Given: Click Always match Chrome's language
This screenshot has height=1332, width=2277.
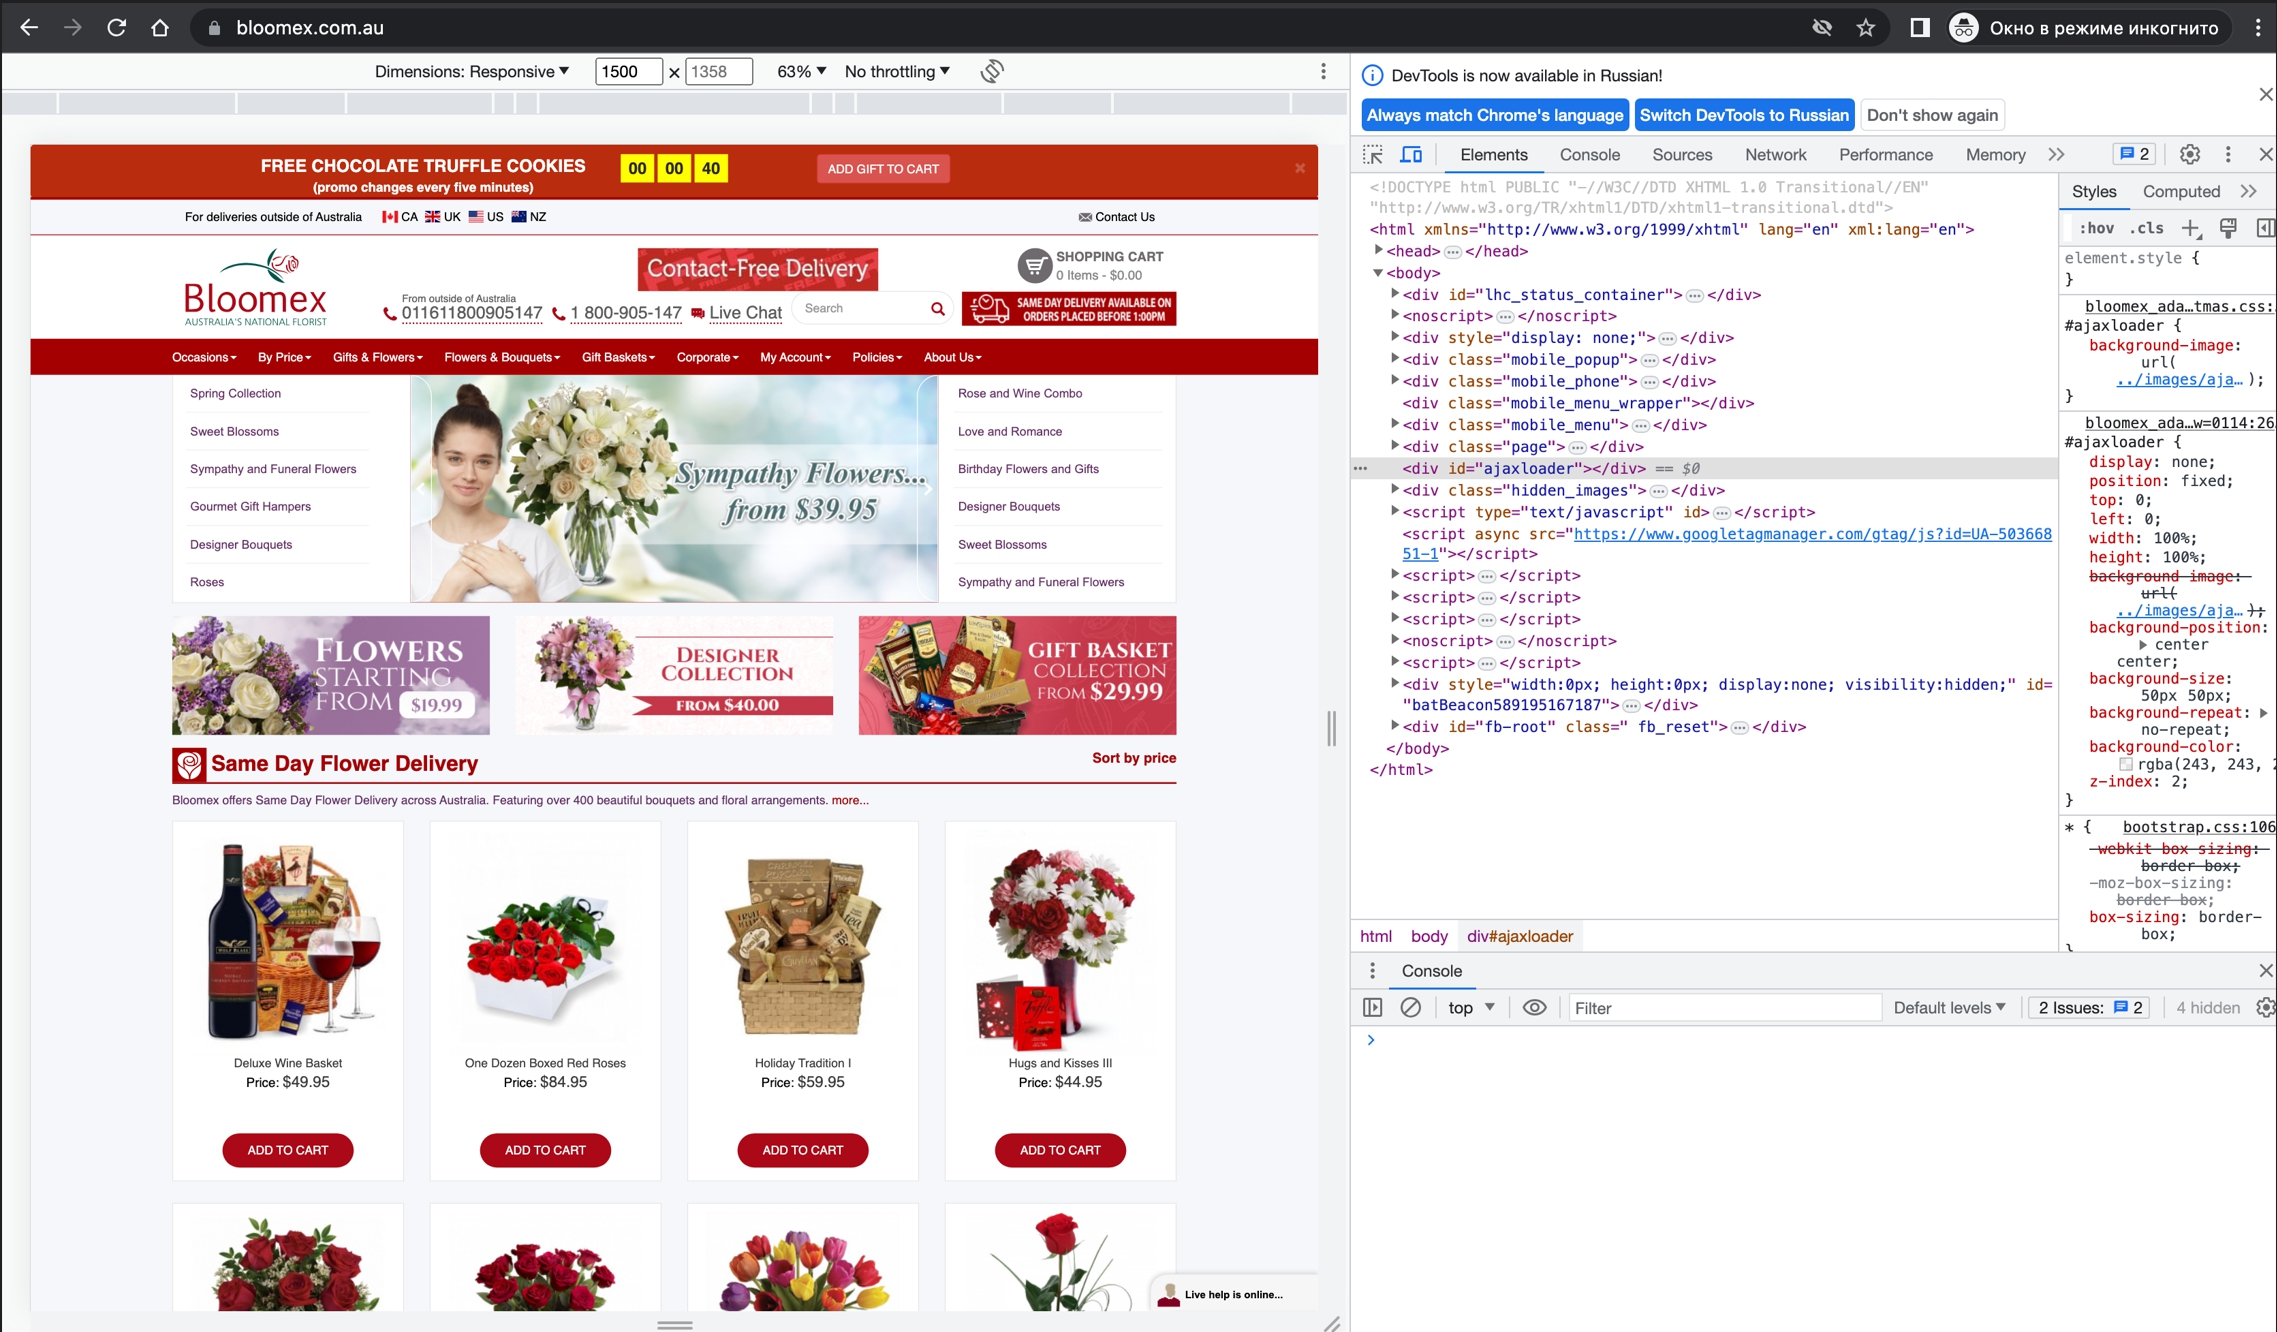Looking at the screenshot, I should [1494, 115].
